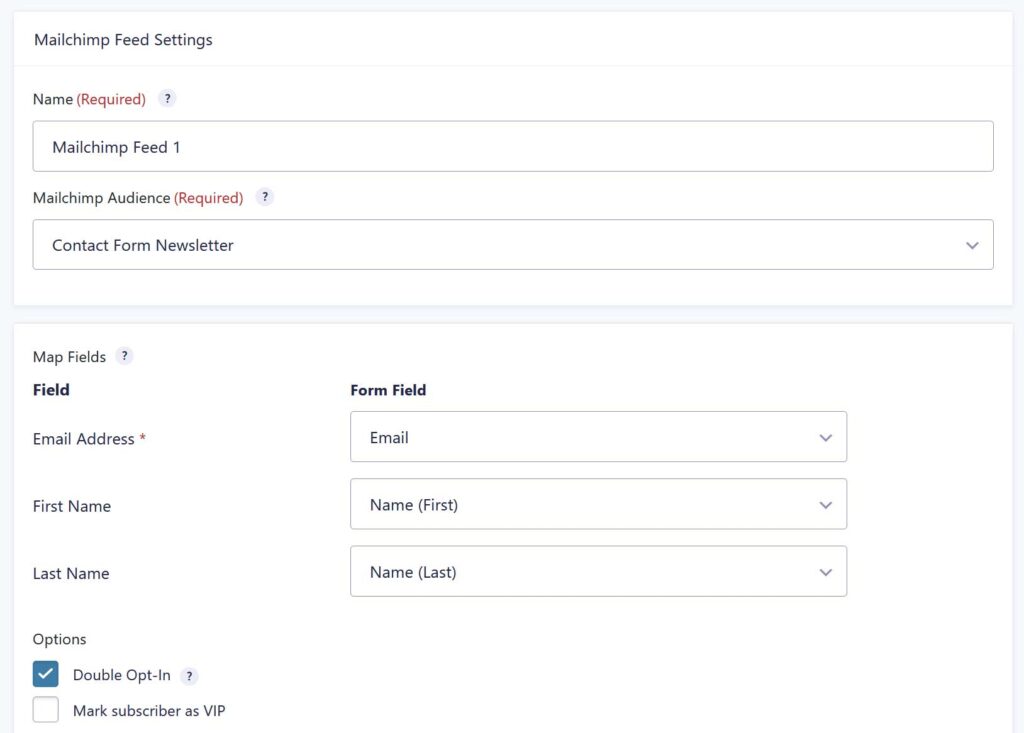Click the Mailchimp Audience help icon
The image size is (1024, 733).
(x=264, y=197)
